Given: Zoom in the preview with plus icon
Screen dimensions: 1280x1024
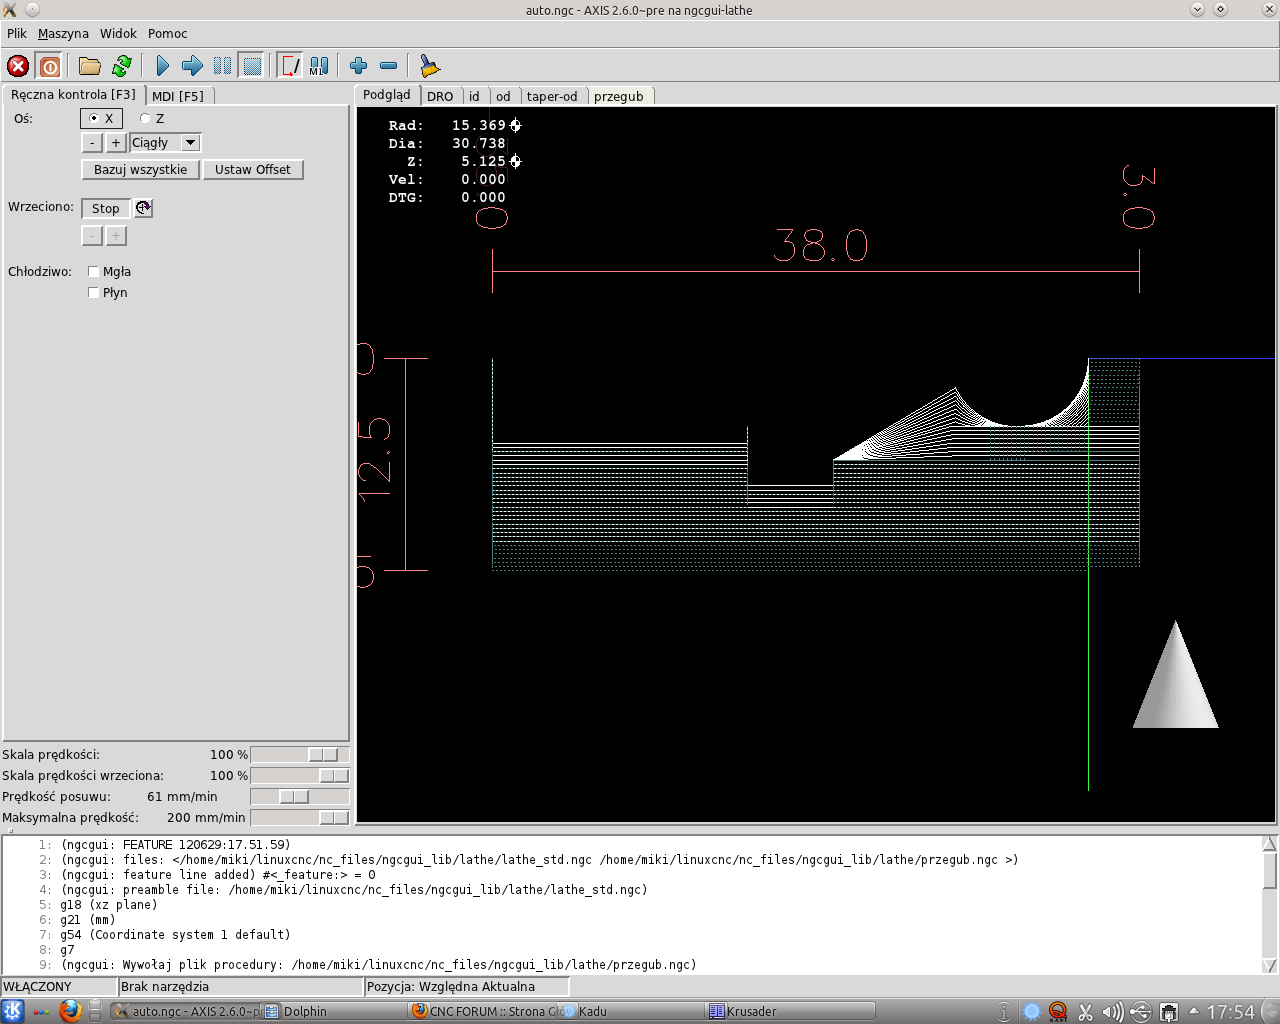Looking at the screenshot, I should coord(358,66).
